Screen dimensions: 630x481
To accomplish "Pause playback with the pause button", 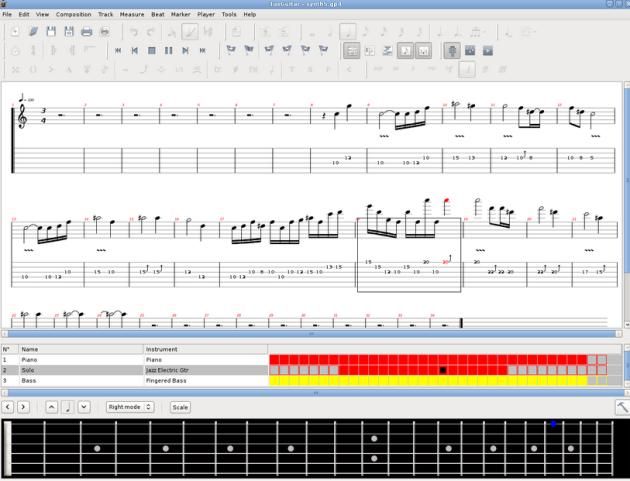I will coord(169,50).
